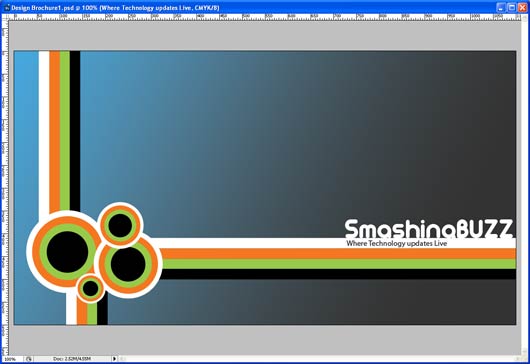The width and height of the screenshot is (530, 364).
Task: Click the Version Cue icon in status bar
Action: (x=29, y=359)
